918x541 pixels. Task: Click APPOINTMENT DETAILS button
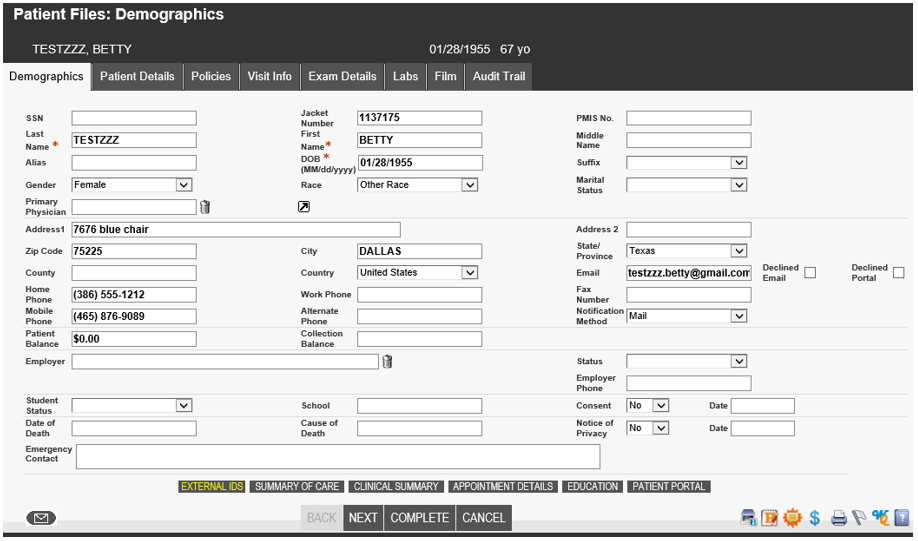click(x=503, y=487)
